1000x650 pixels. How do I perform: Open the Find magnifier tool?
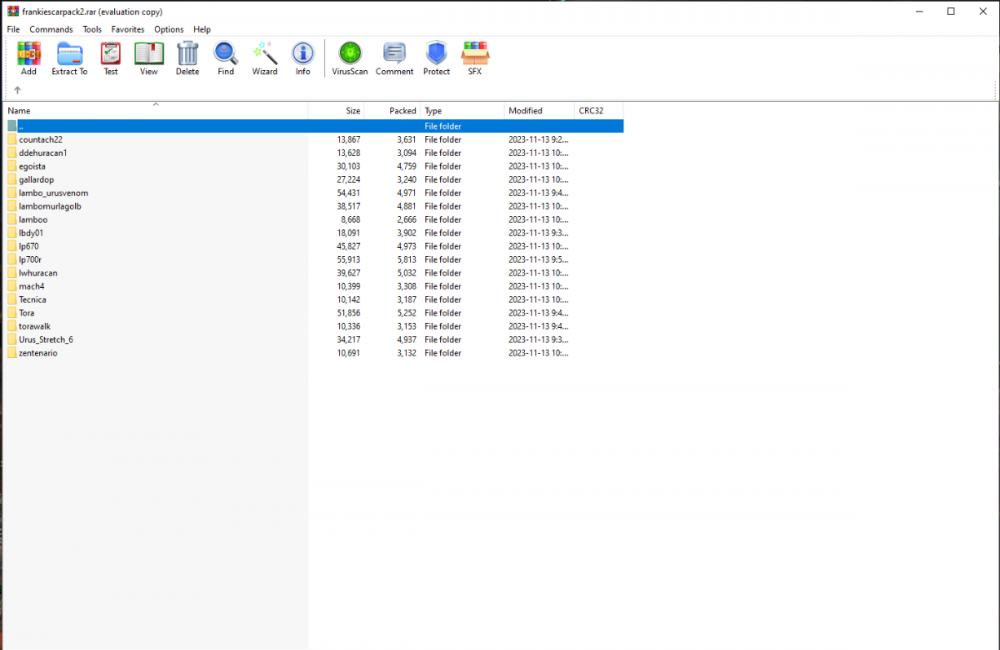226,56
